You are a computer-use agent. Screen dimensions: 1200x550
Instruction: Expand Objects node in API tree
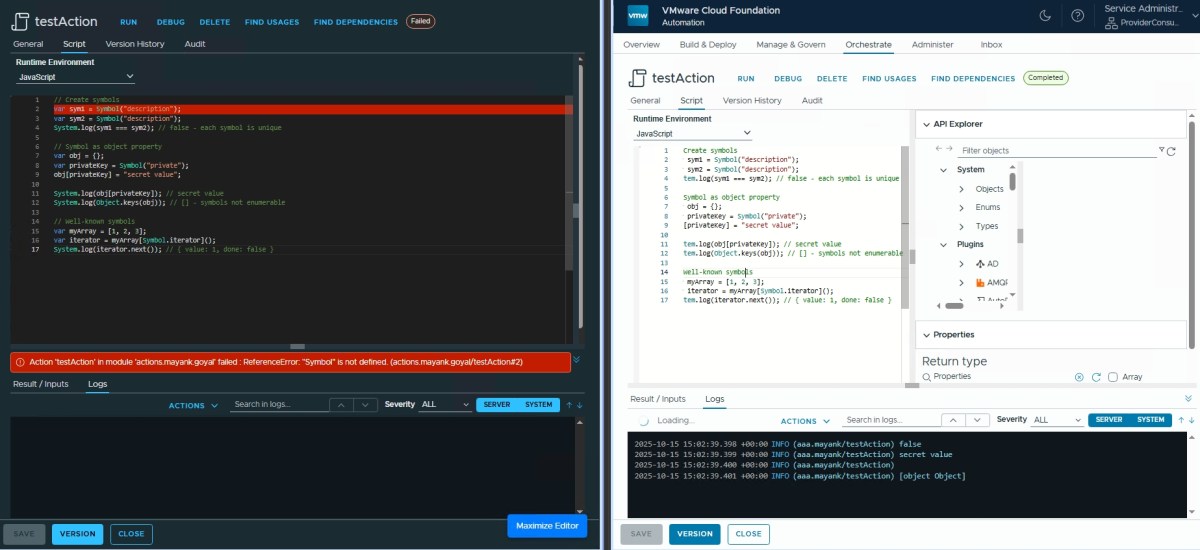click(962, 189)
